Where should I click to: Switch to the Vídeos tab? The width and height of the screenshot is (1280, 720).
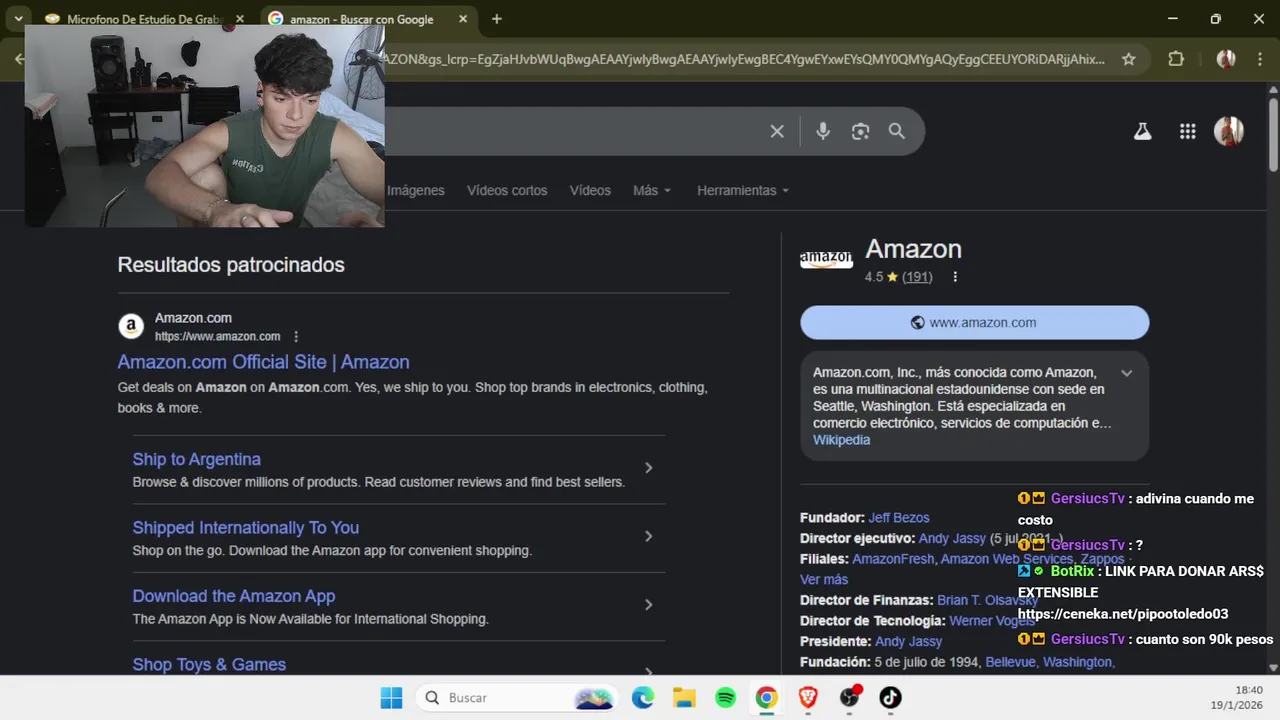590,190
